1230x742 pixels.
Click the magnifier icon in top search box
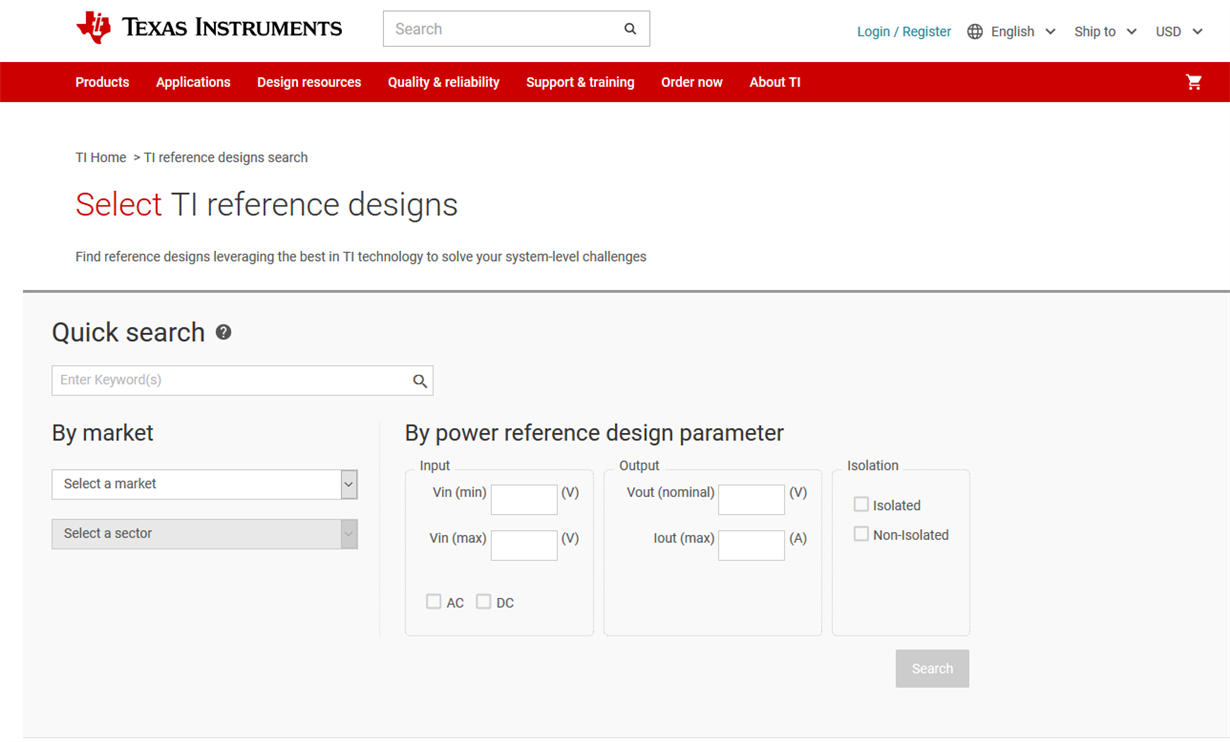[630, 29]
